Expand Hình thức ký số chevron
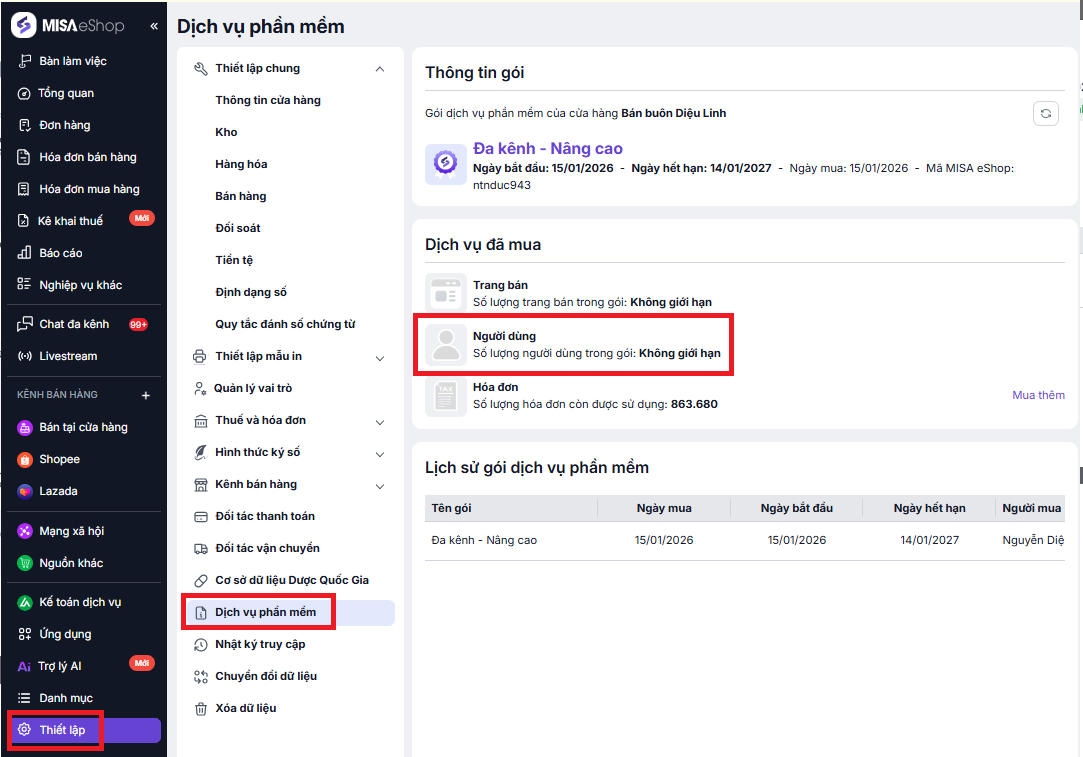 [380, 454]
